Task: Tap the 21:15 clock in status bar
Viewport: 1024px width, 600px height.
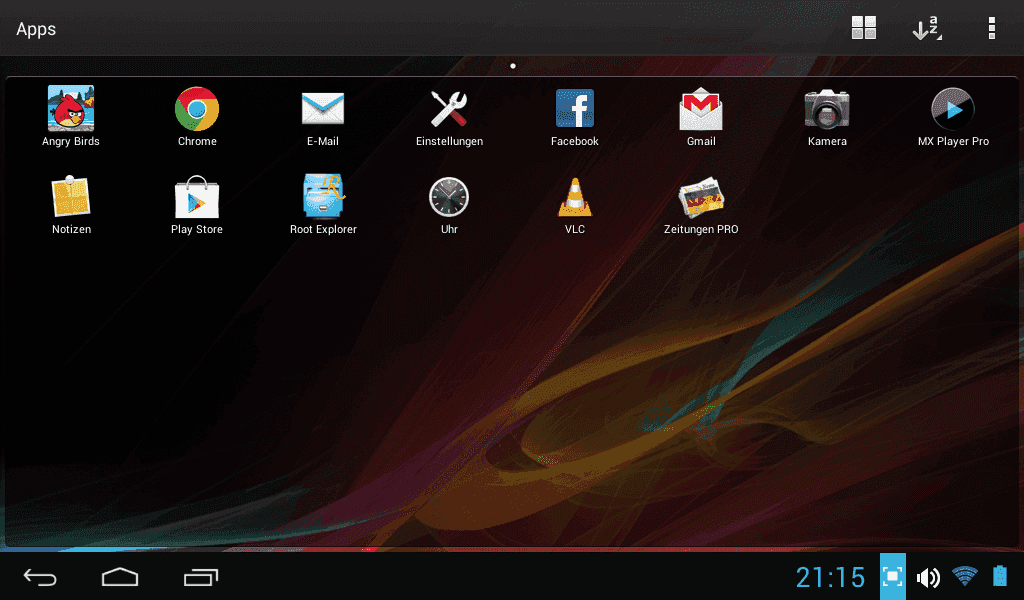Action: (x=830, y=577)
